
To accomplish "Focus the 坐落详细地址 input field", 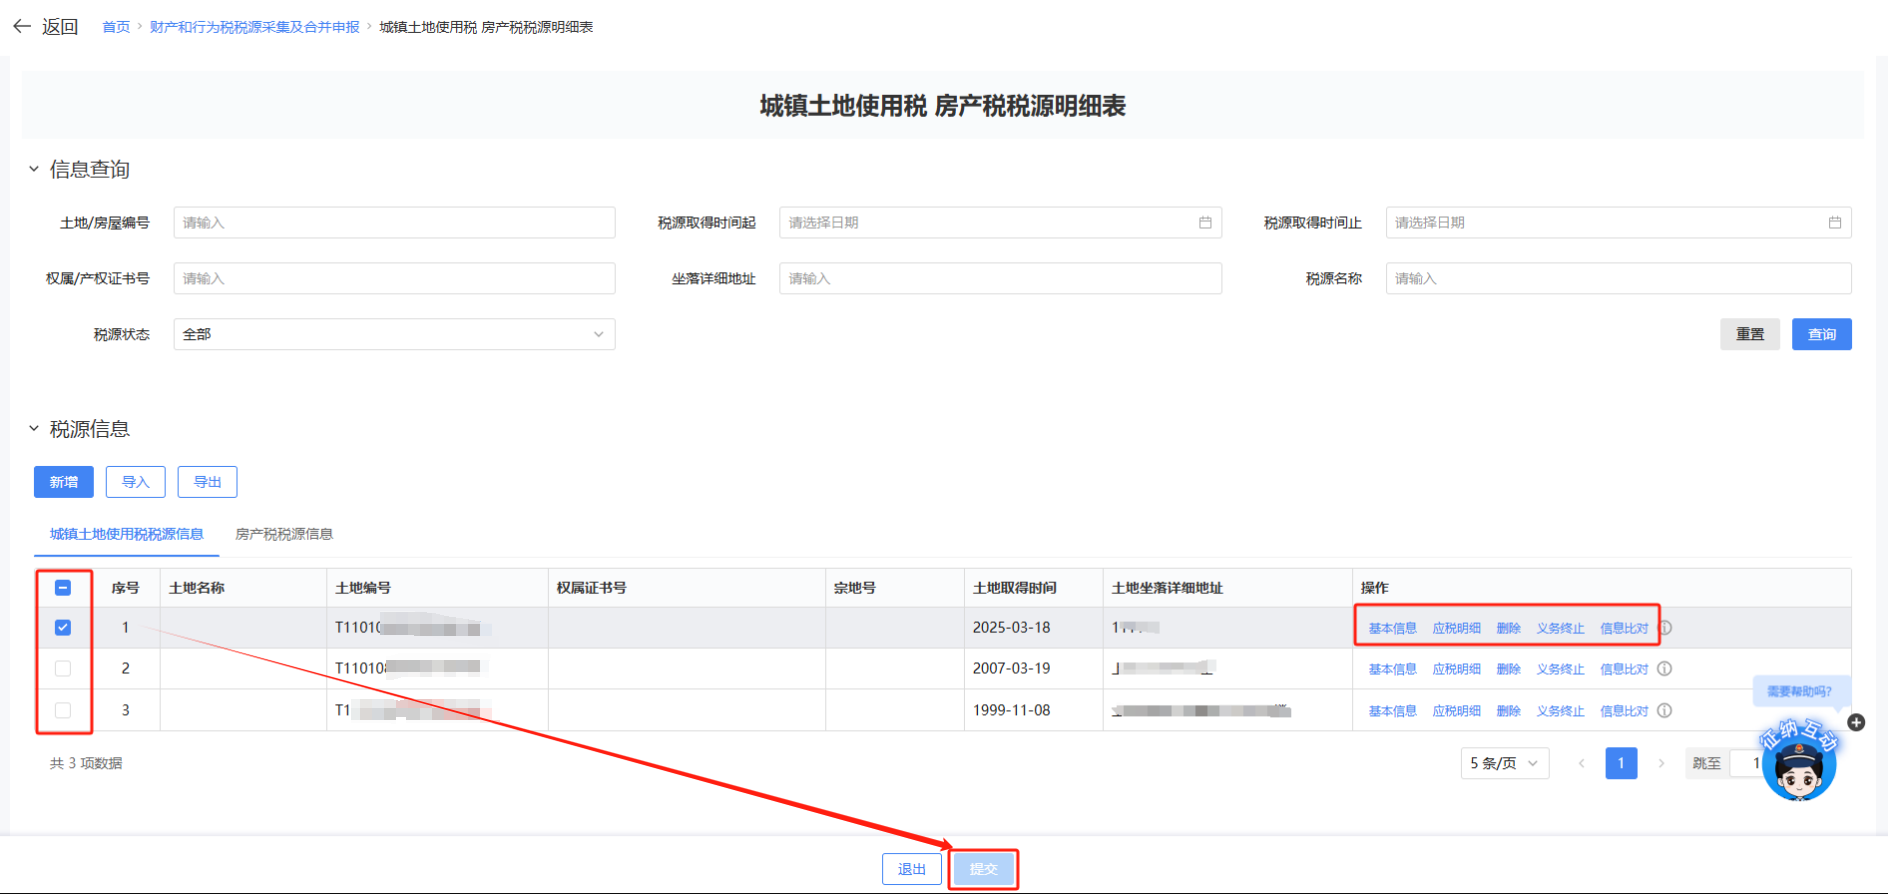I will click(1000, 278).
